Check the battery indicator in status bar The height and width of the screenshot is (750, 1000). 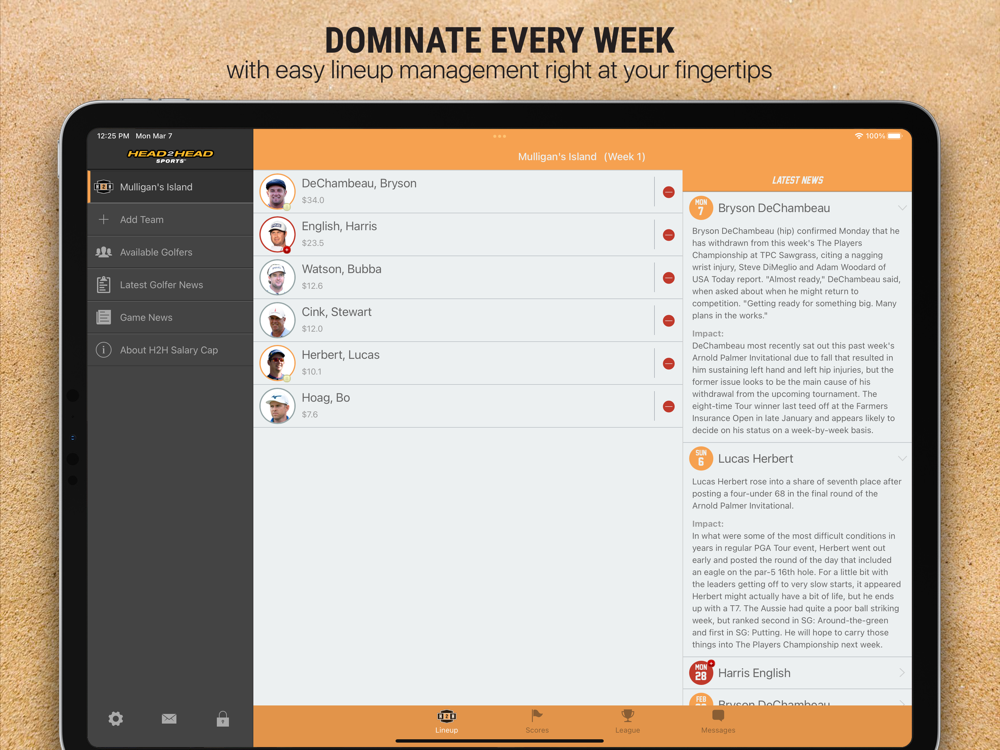pos(895,136)
